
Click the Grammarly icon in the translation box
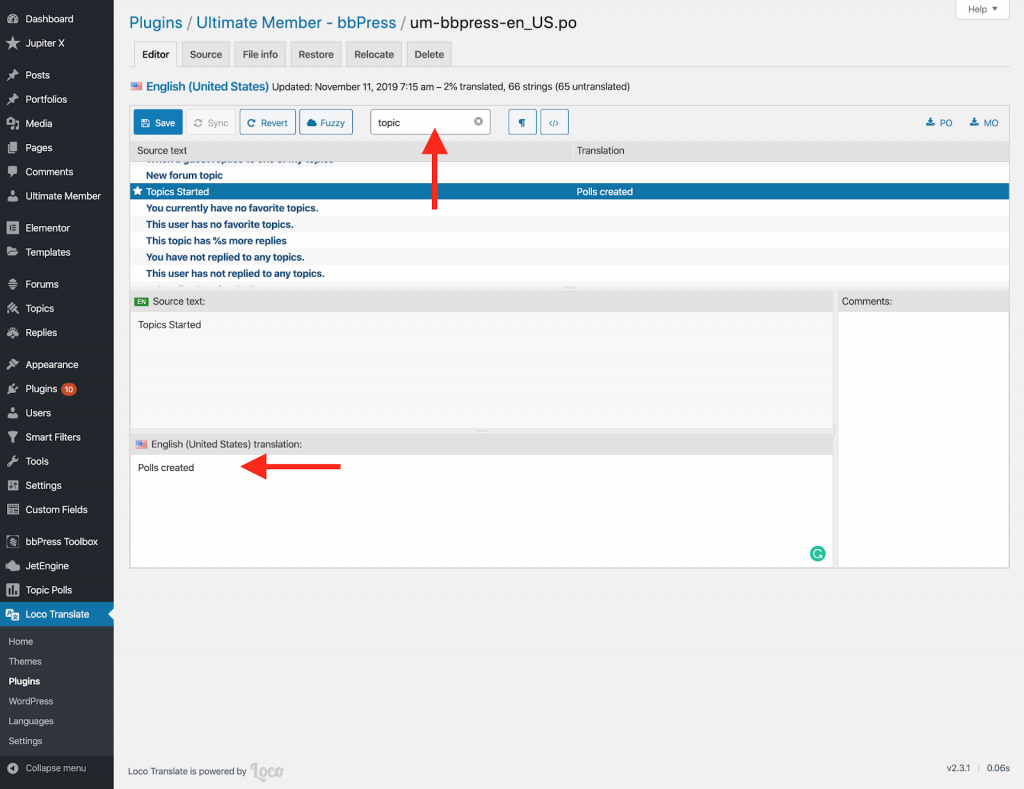[817, 553]
